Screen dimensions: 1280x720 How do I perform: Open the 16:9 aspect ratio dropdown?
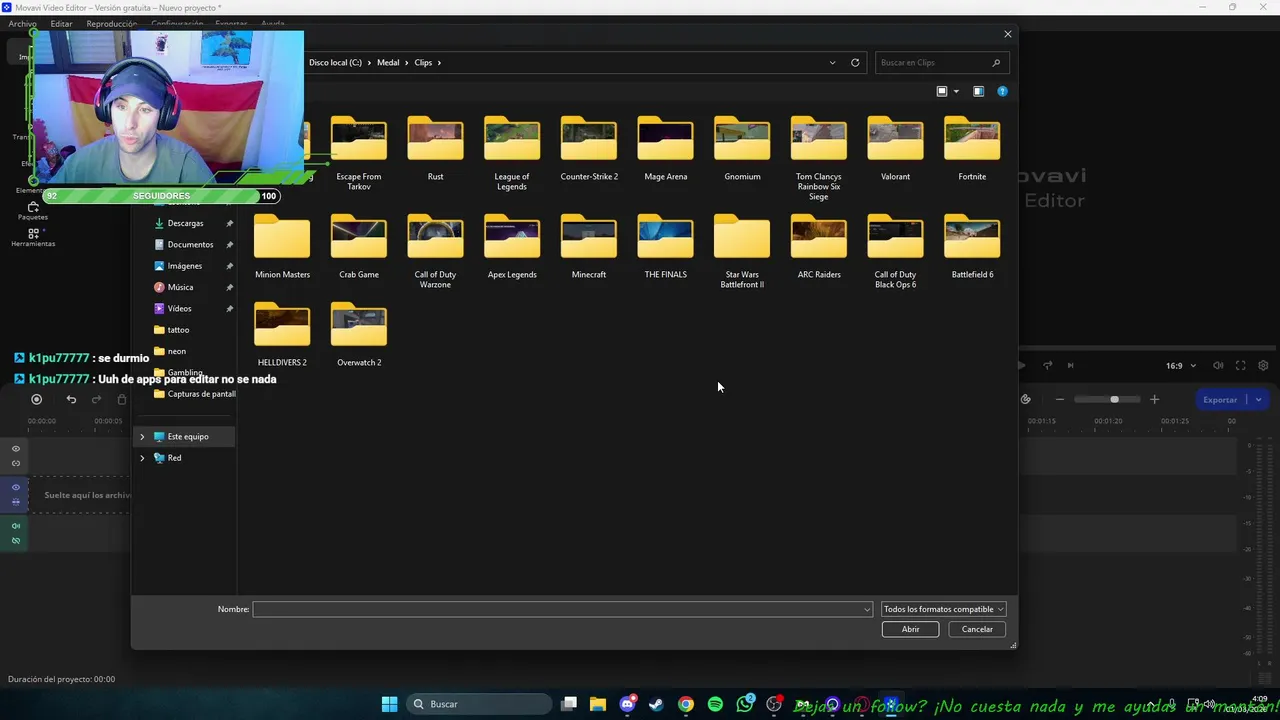(x=1181, y=366)
